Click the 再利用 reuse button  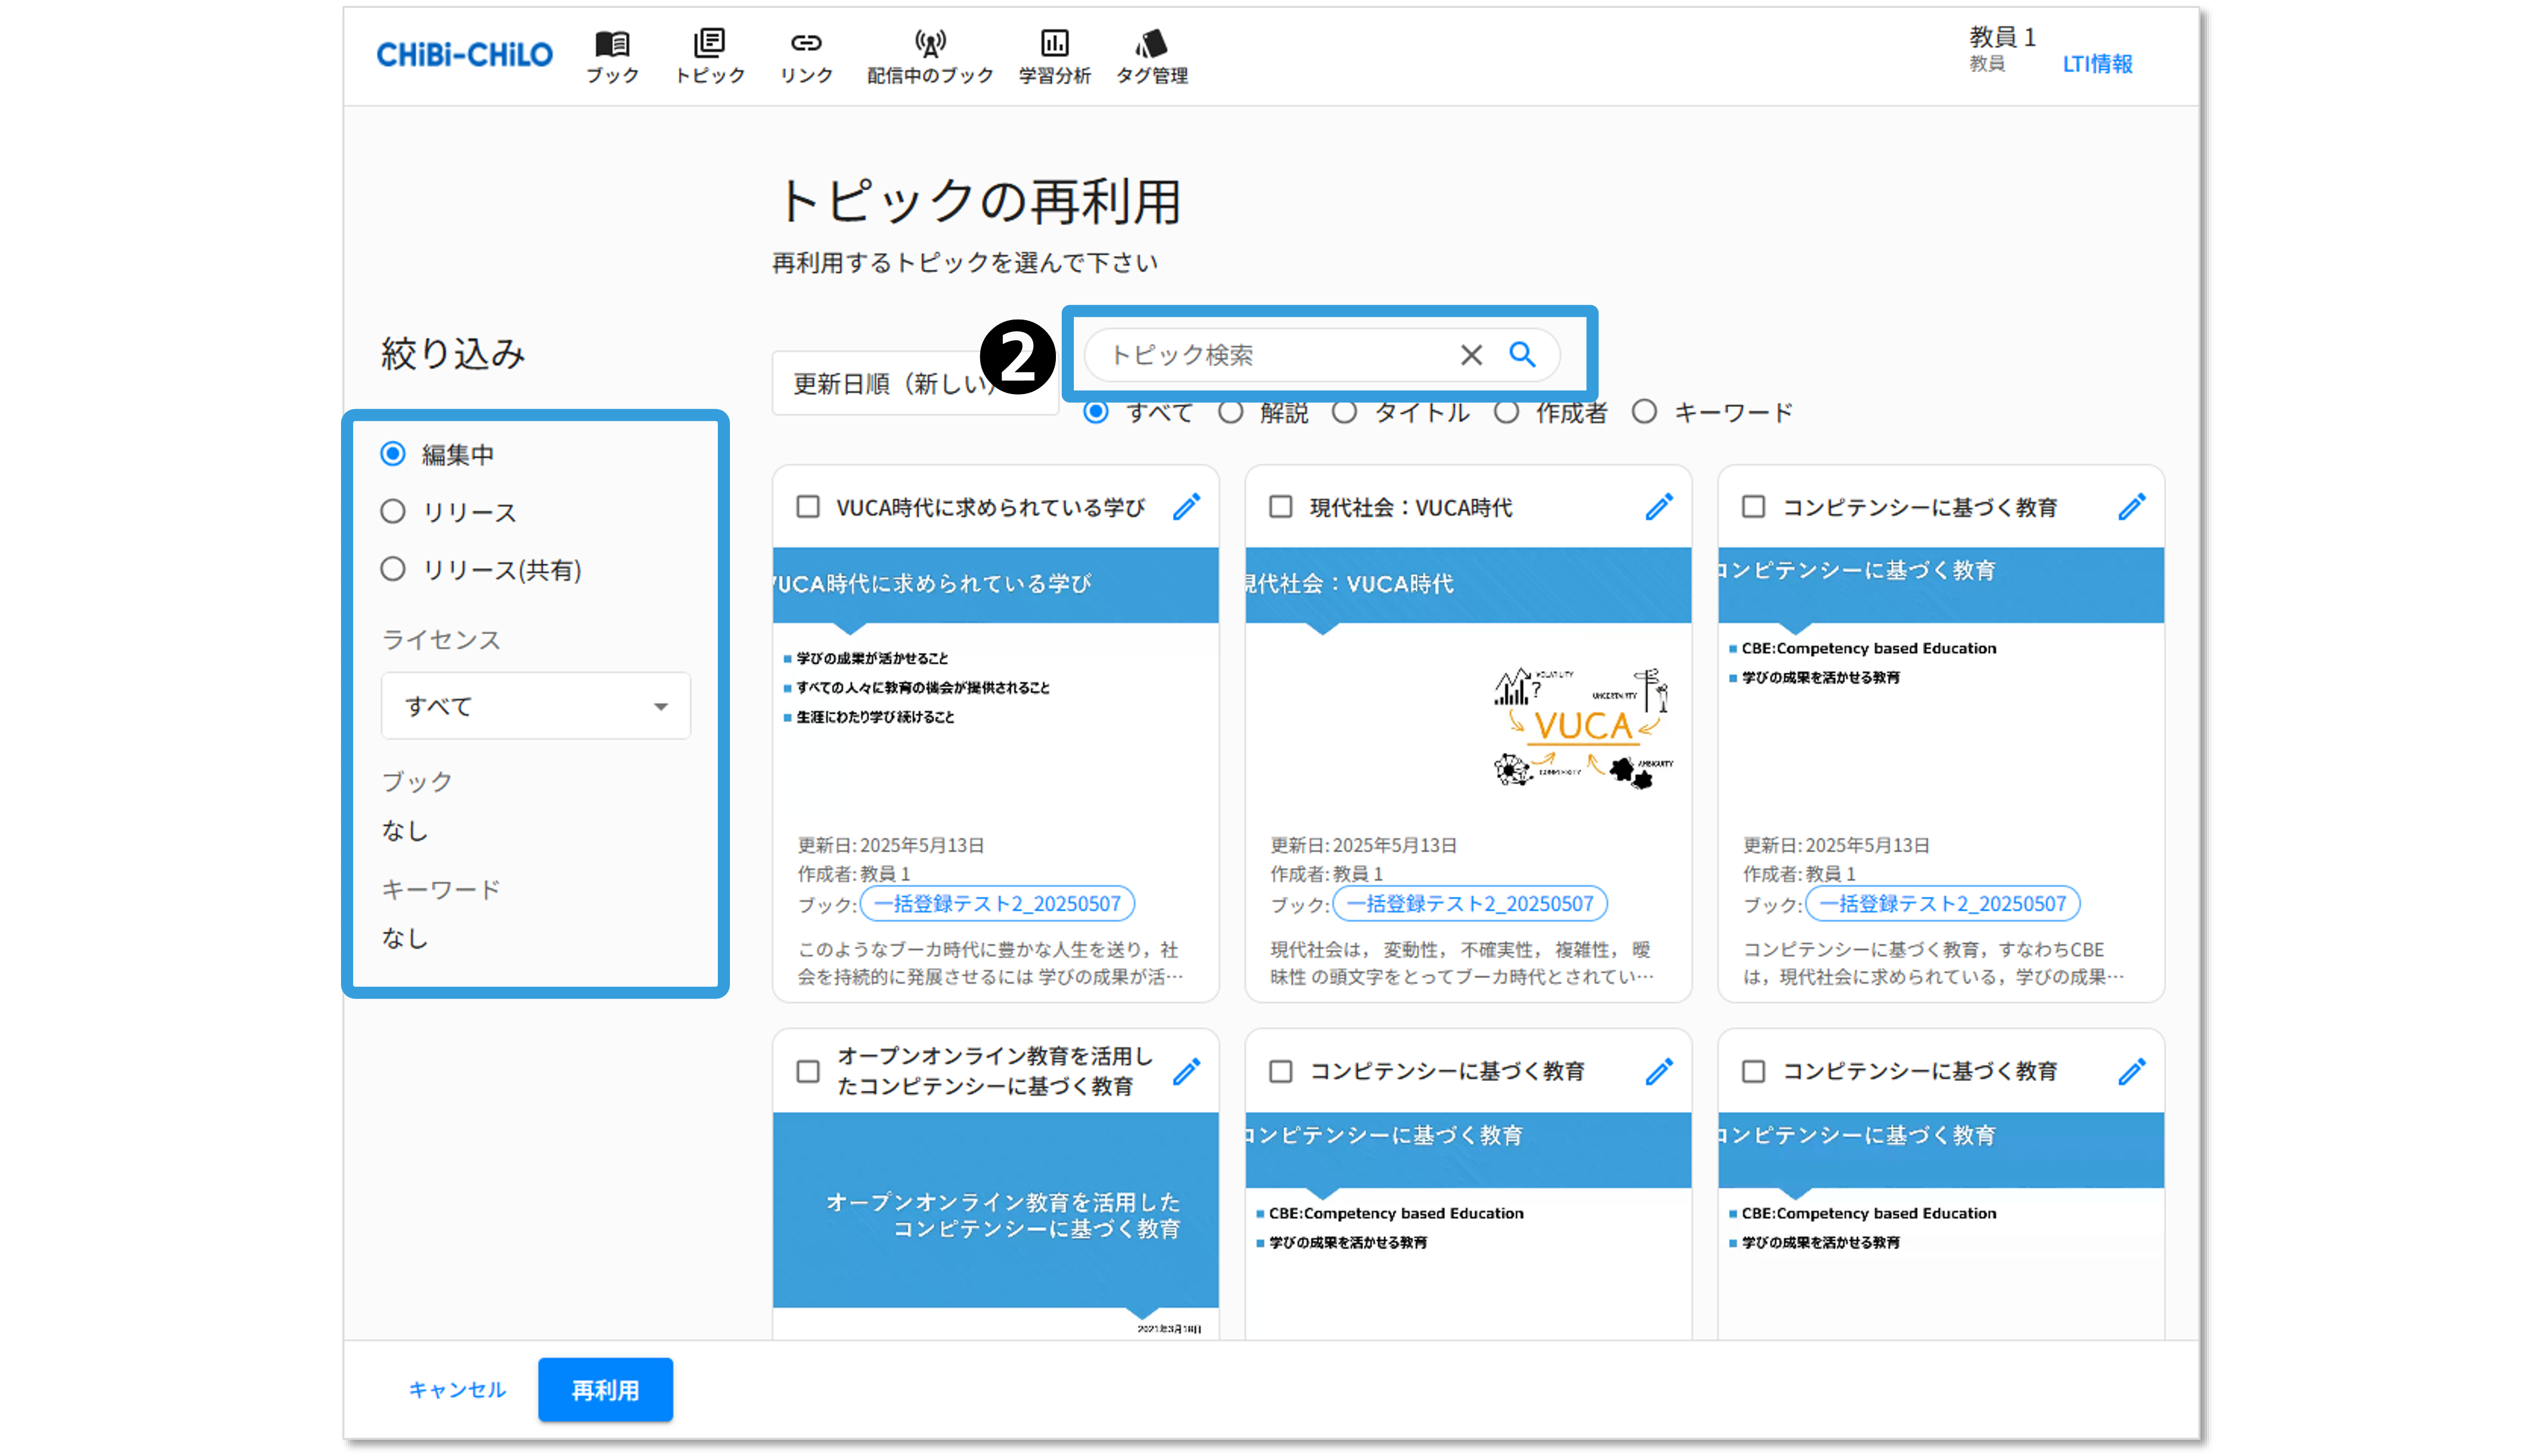(605, 1389)
